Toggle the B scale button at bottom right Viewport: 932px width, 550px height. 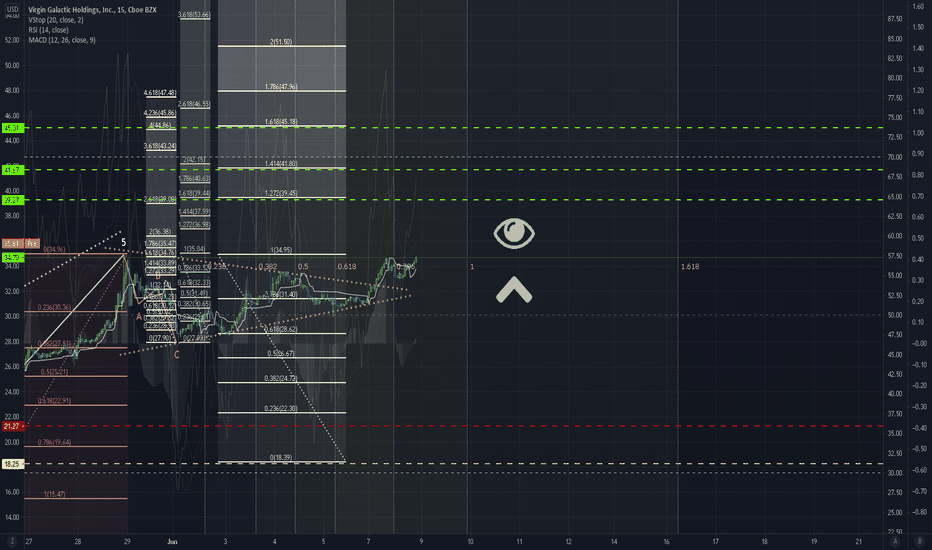tap(919, 541)
